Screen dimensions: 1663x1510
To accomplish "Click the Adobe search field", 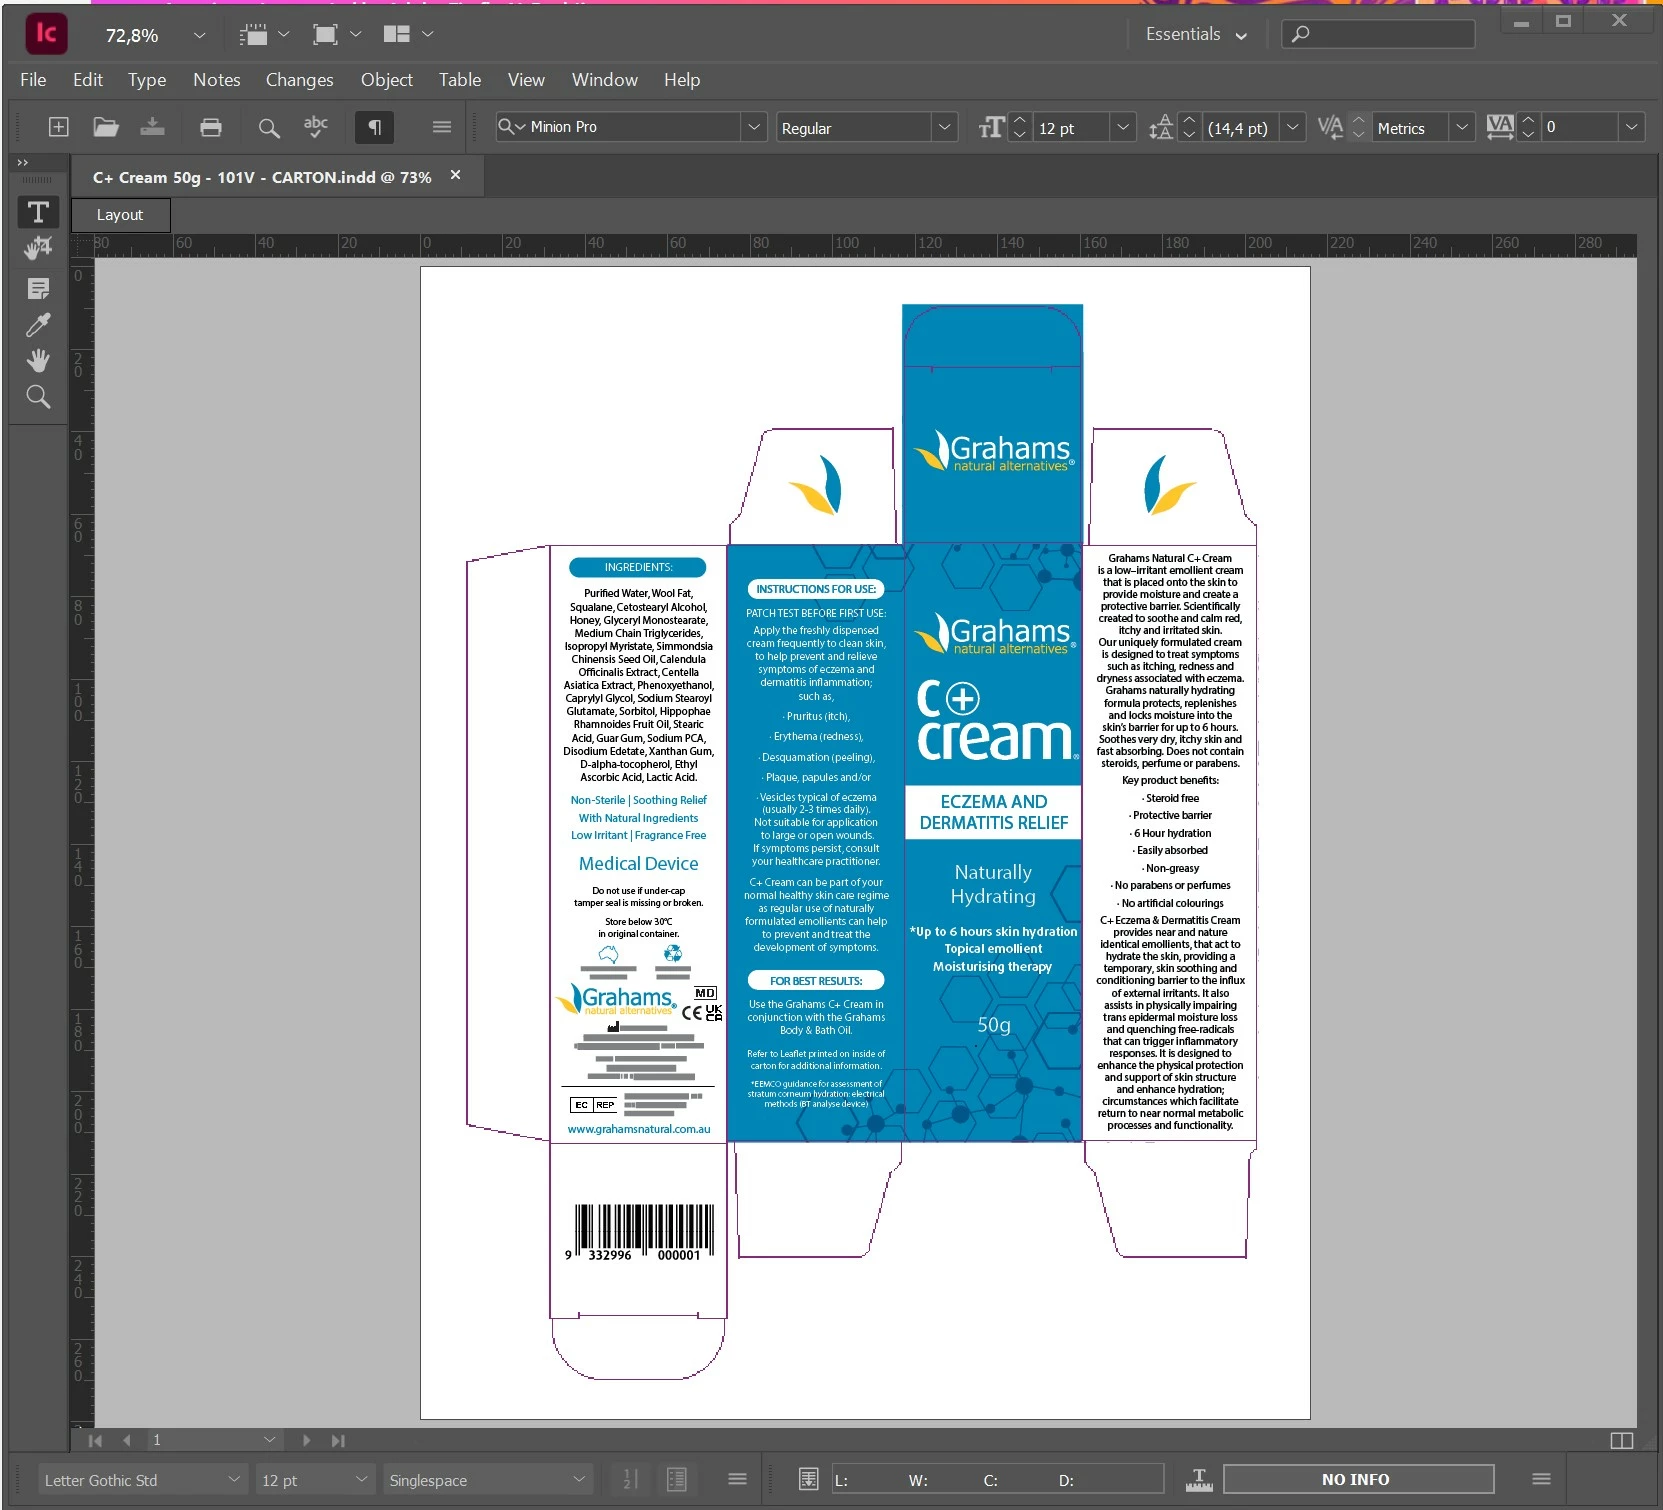I will click(x=1378, y=34).
